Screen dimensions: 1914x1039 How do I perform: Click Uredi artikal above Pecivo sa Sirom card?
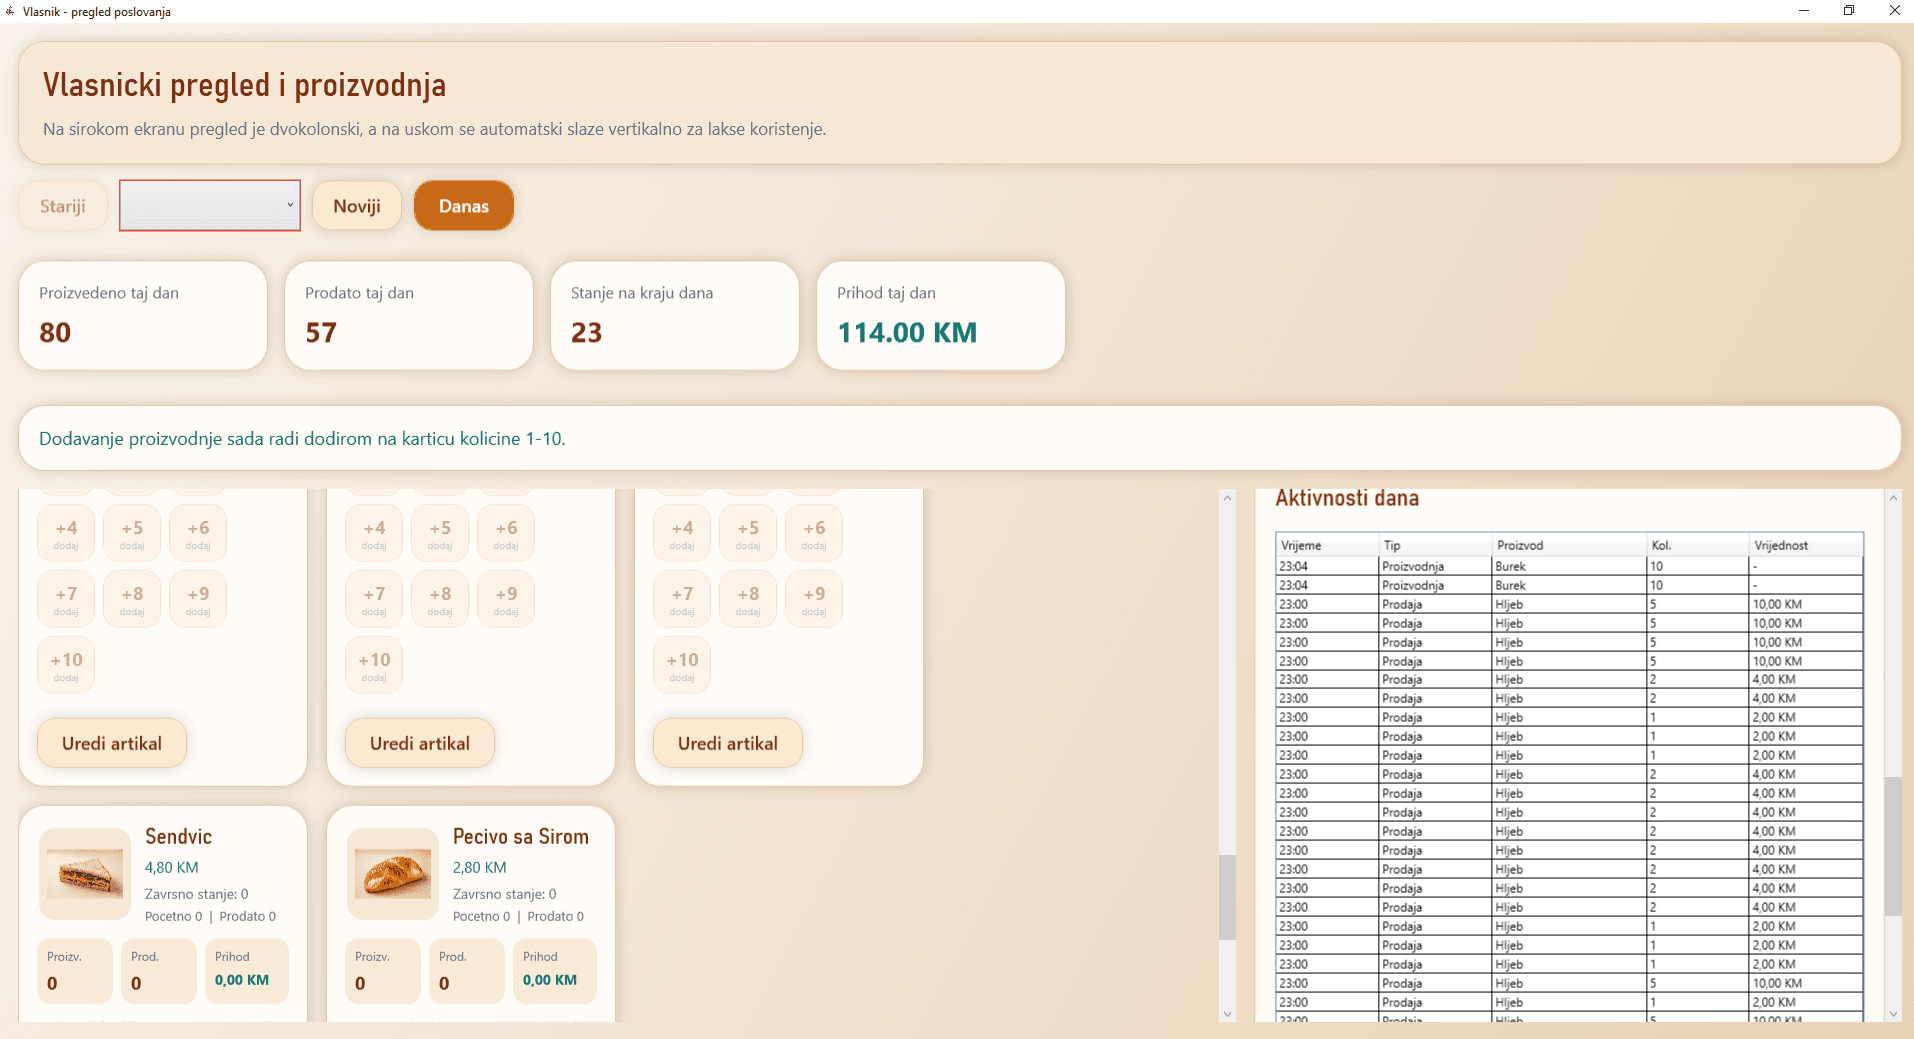point(420,743)
